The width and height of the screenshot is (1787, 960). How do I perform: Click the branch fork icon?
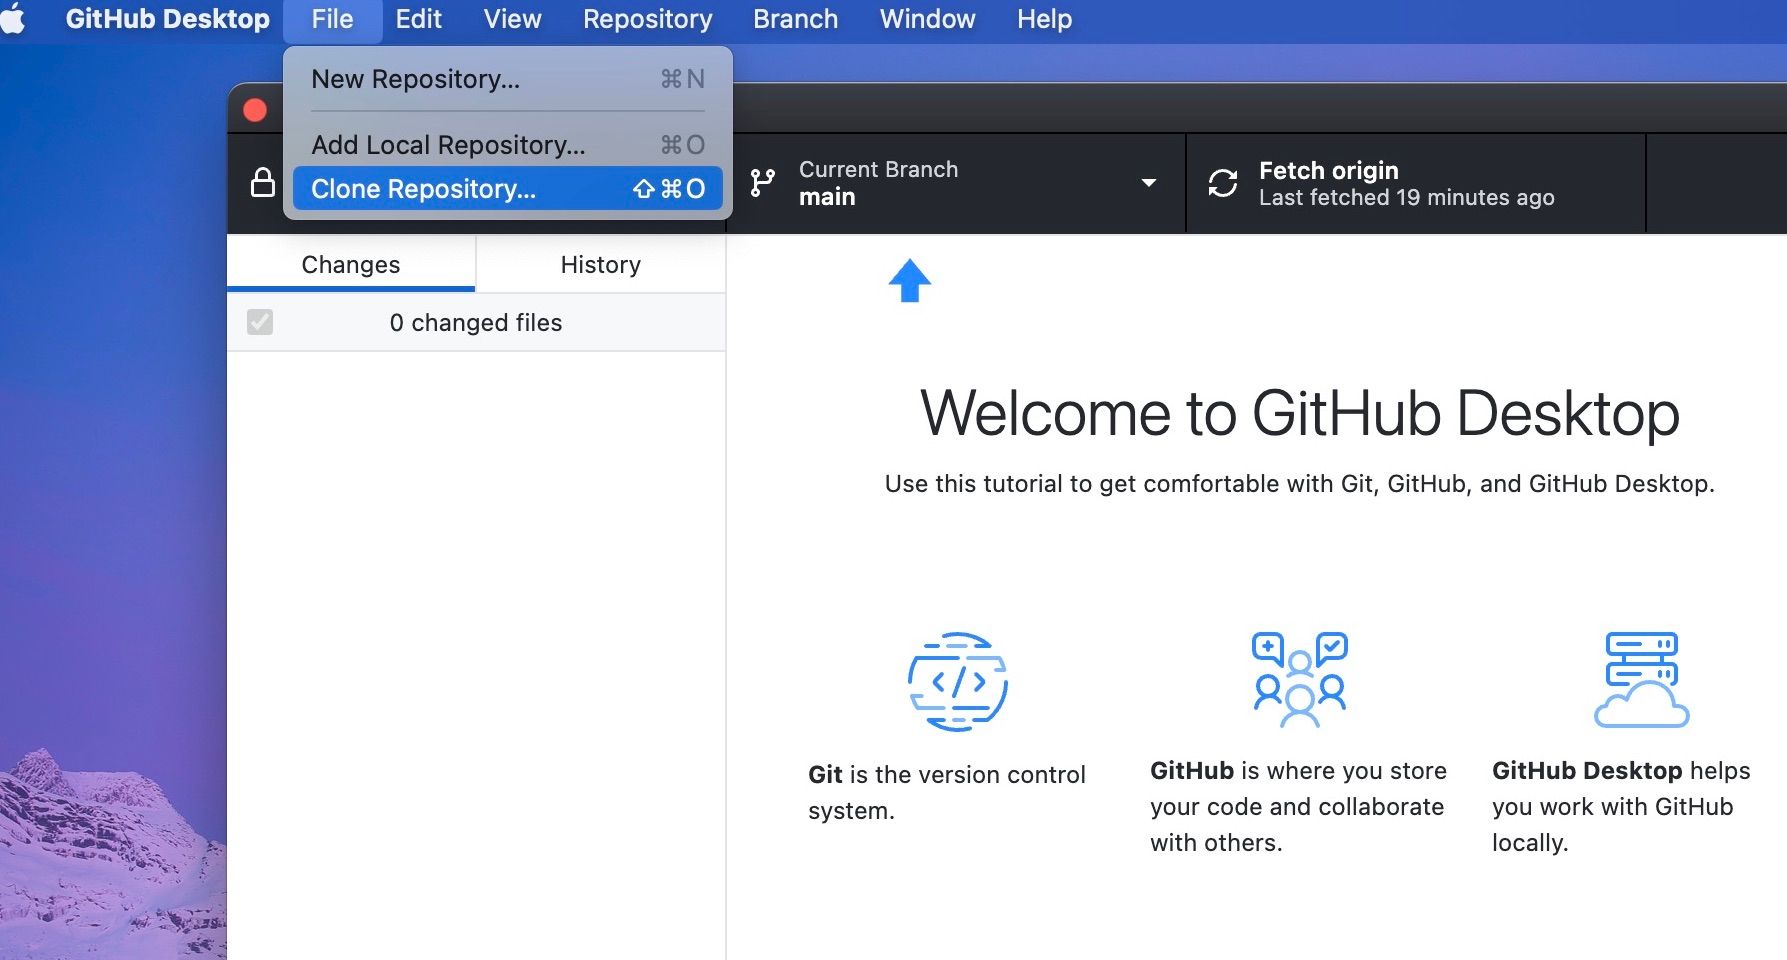[763, 183]
